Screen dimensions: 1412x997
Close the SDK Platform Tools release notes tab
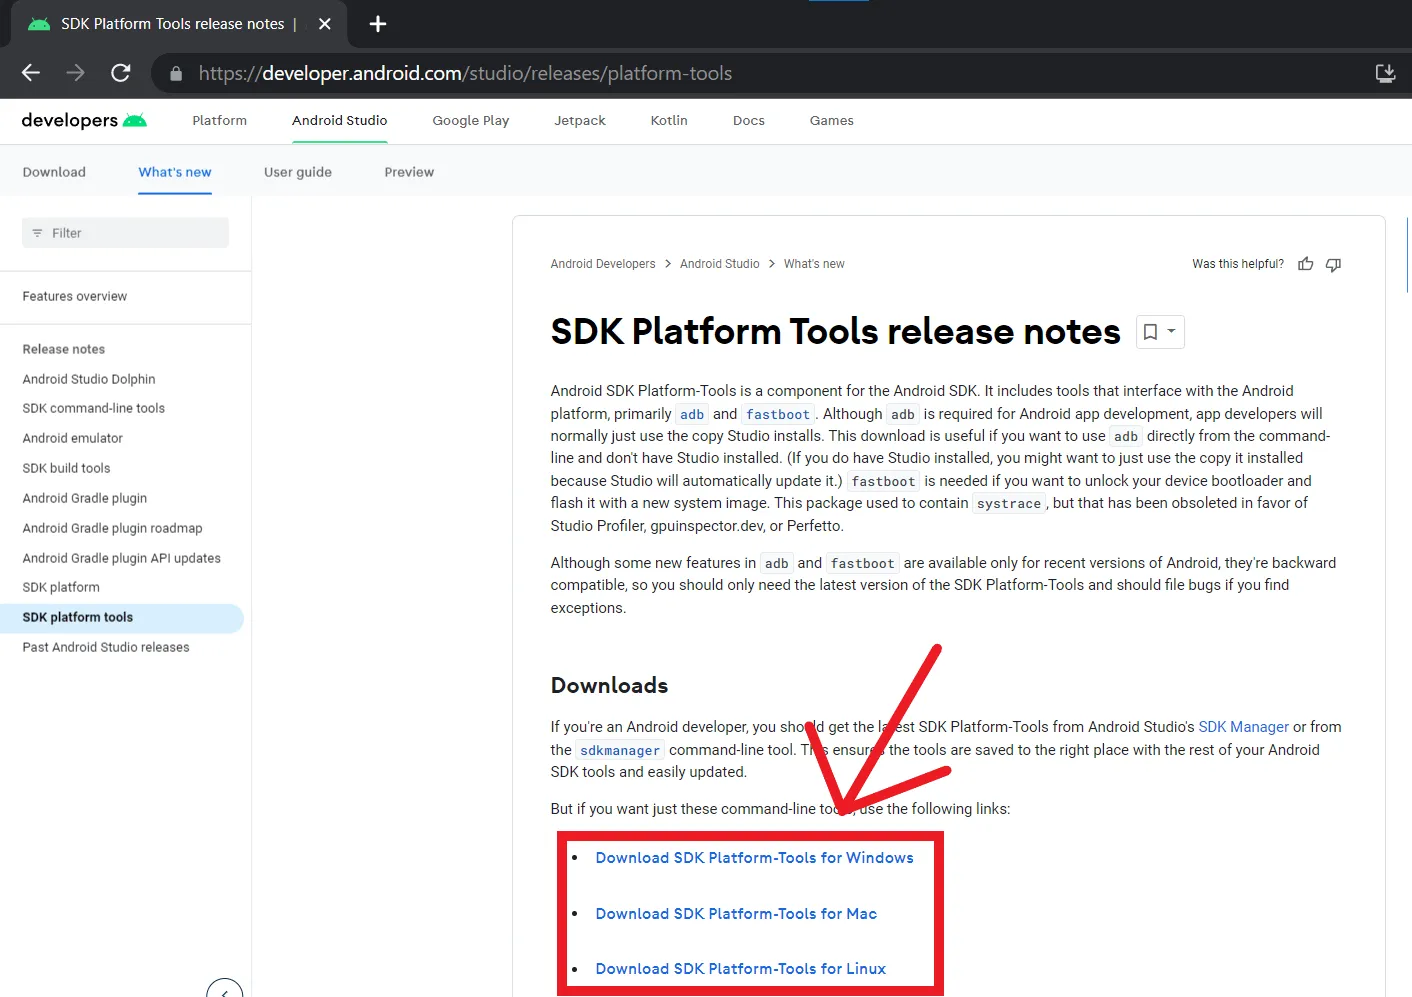(325, 24)
